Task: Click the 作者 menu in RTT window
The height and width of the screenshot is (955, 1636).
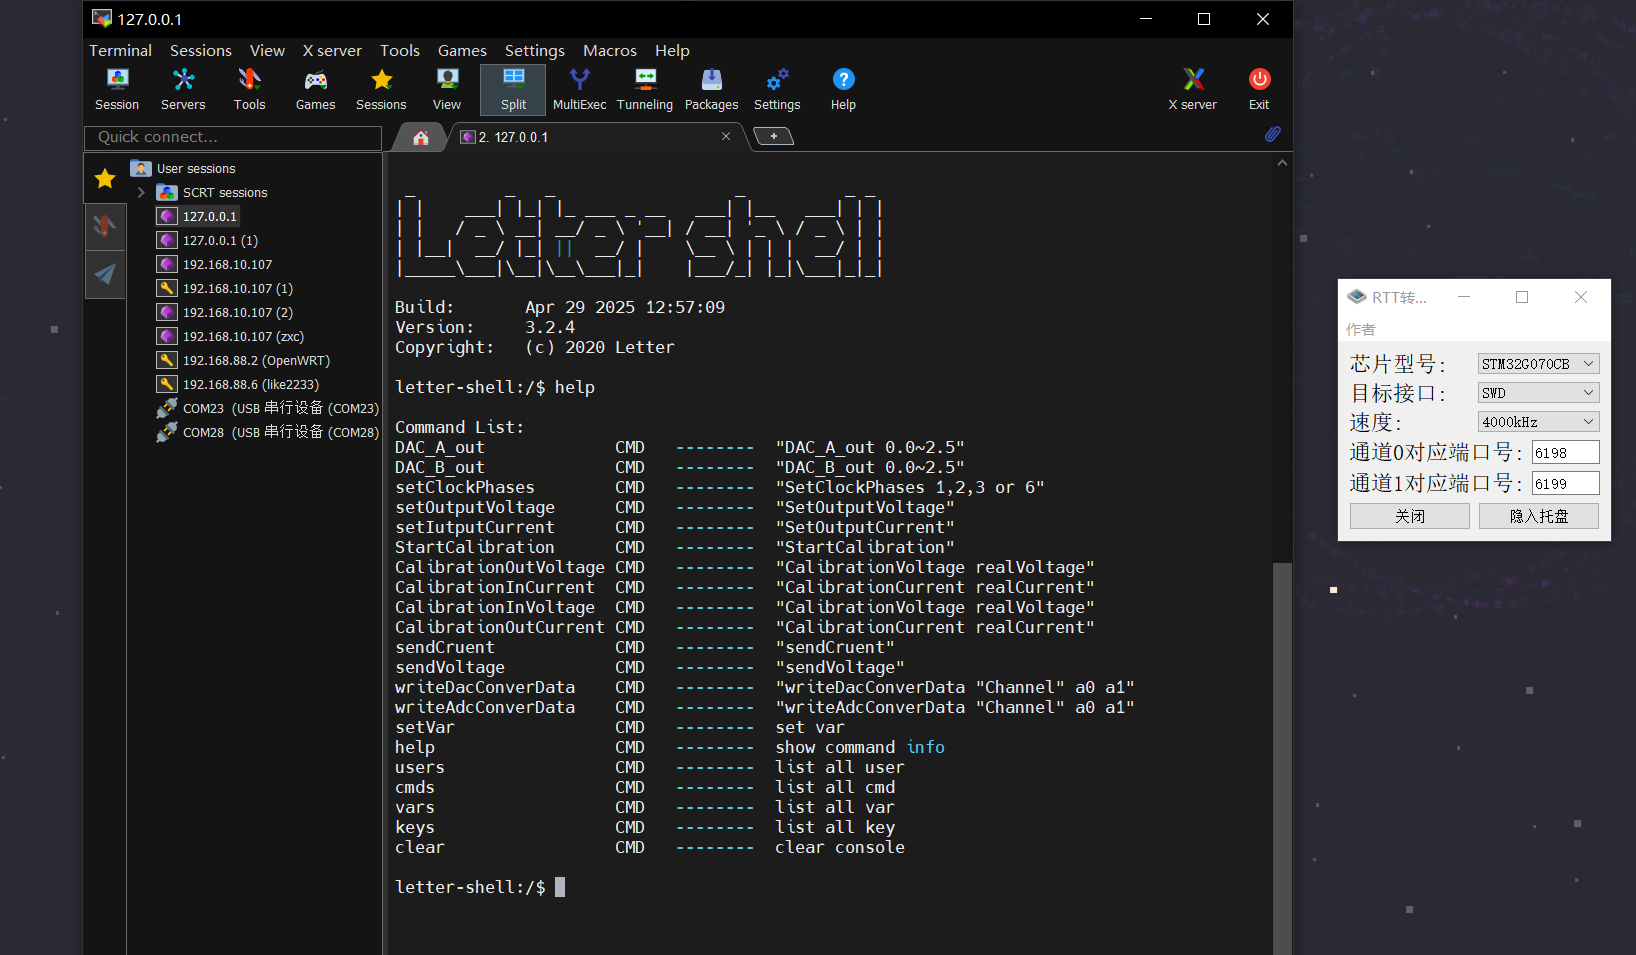Action: 1360,329
